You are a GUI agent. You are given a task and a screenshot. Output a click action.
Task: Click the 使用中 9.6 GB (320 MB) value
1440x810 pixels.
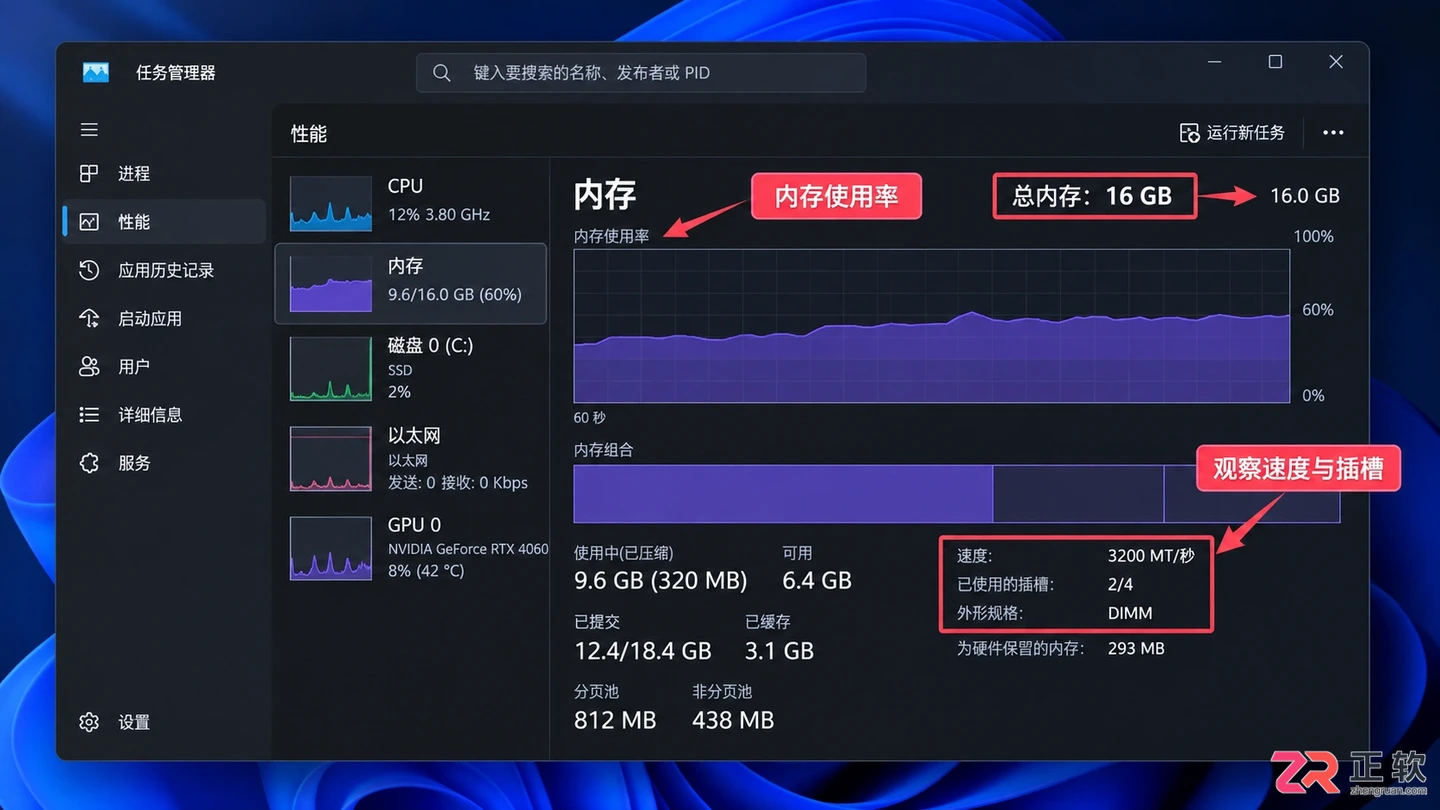(x=660, y=580)
